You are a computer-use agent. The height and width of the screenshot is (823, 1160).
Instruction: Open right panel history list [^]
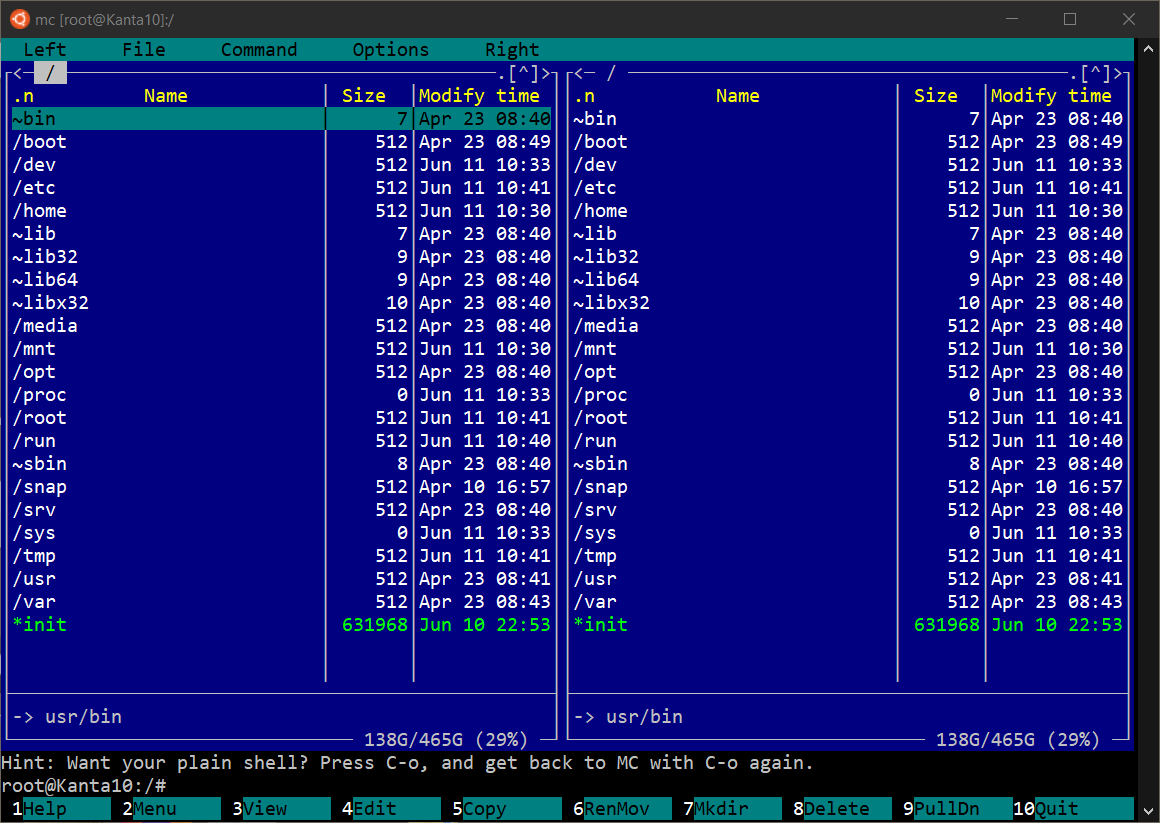(x=1095, y=73)
